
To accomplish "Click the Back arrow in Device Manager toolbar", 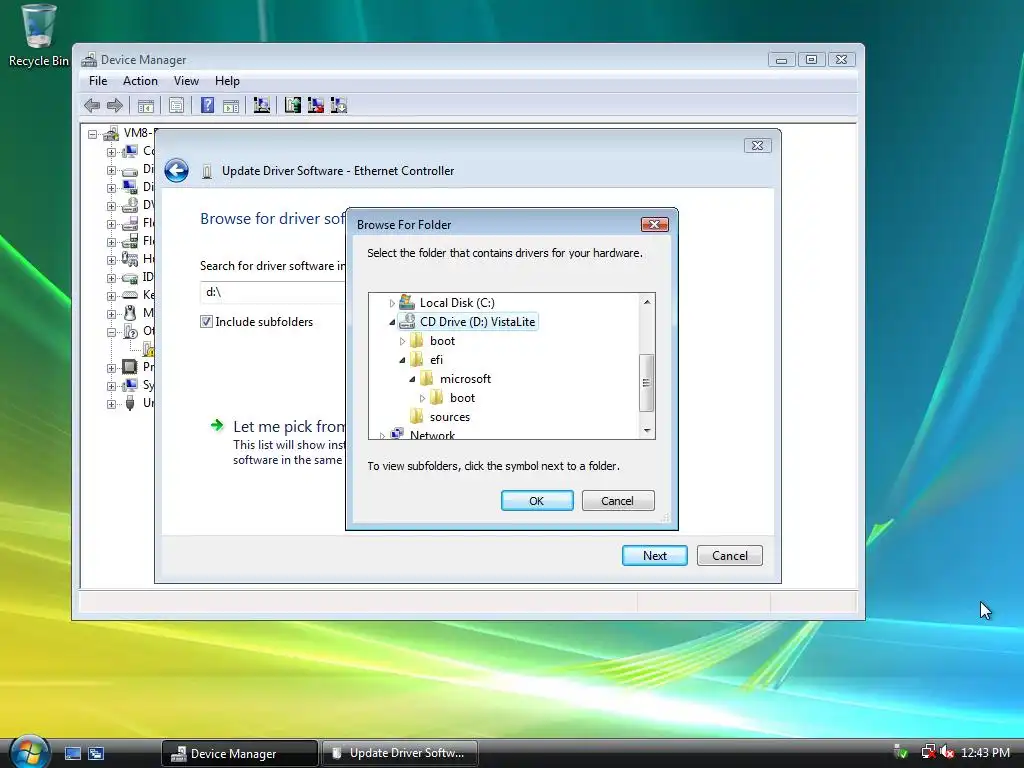I will pyautogui.click(x=92, y=105).
